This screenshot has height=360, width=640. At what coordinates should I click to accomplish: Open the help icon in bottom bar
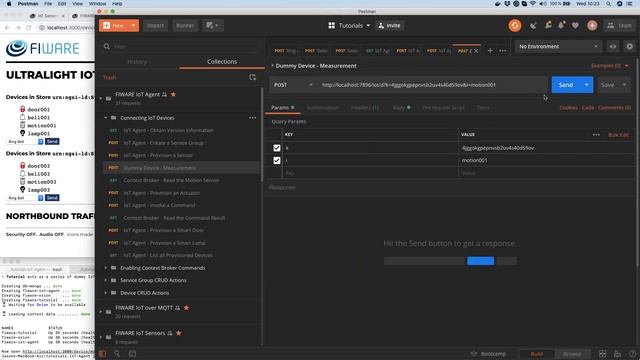coord(632,353)
